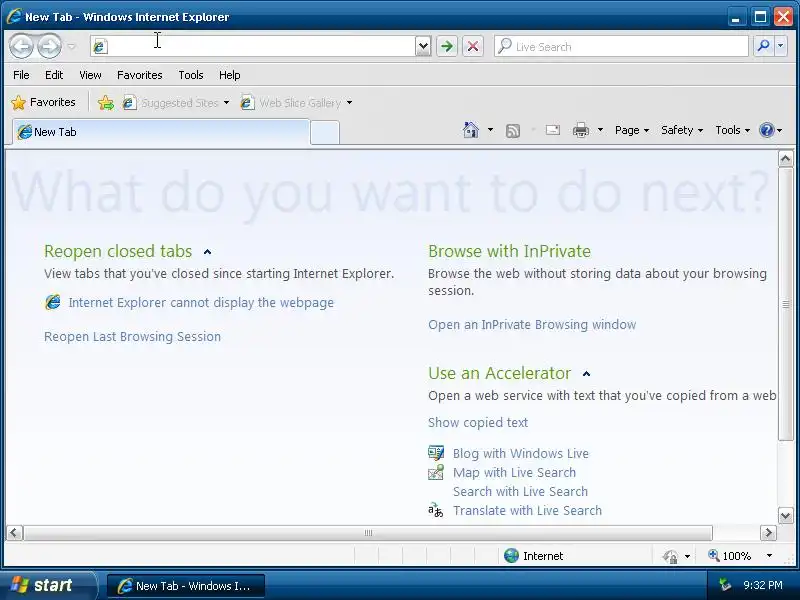Click Map with Live Search accelerator
The image size is (800, 600).
point(514,472)
